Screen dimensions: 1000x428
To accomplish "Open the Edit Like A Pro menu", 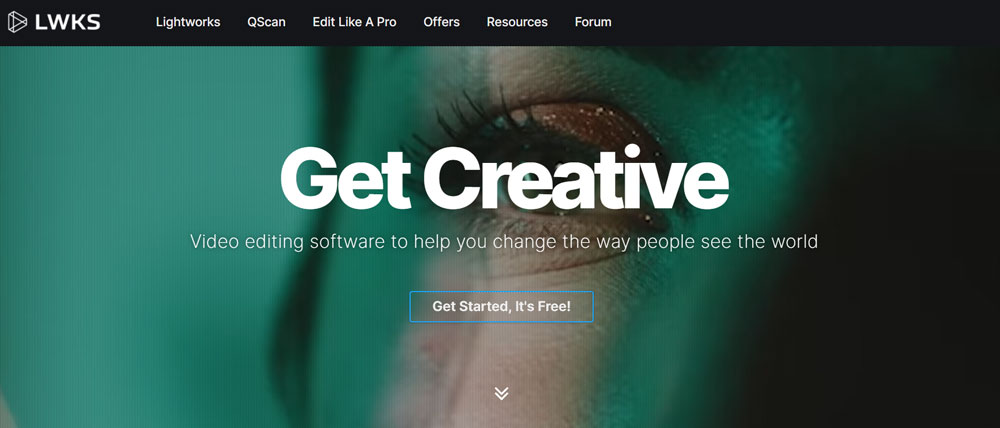I will 355,22.
